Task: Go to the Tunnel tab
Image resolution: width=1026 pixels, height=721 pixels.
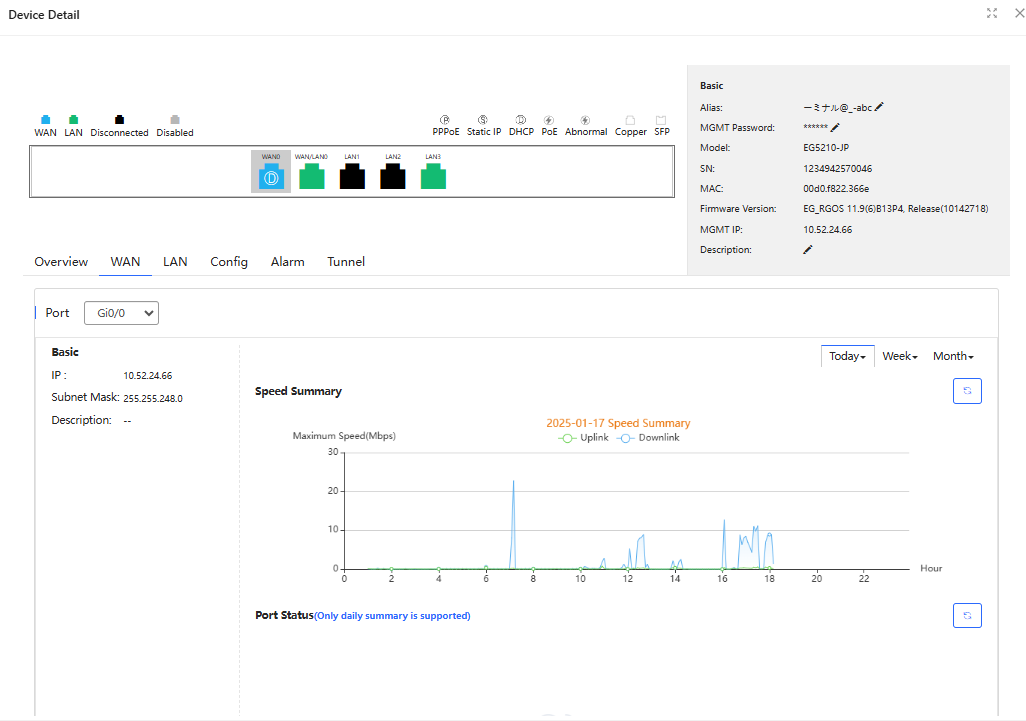Action: 346,262
